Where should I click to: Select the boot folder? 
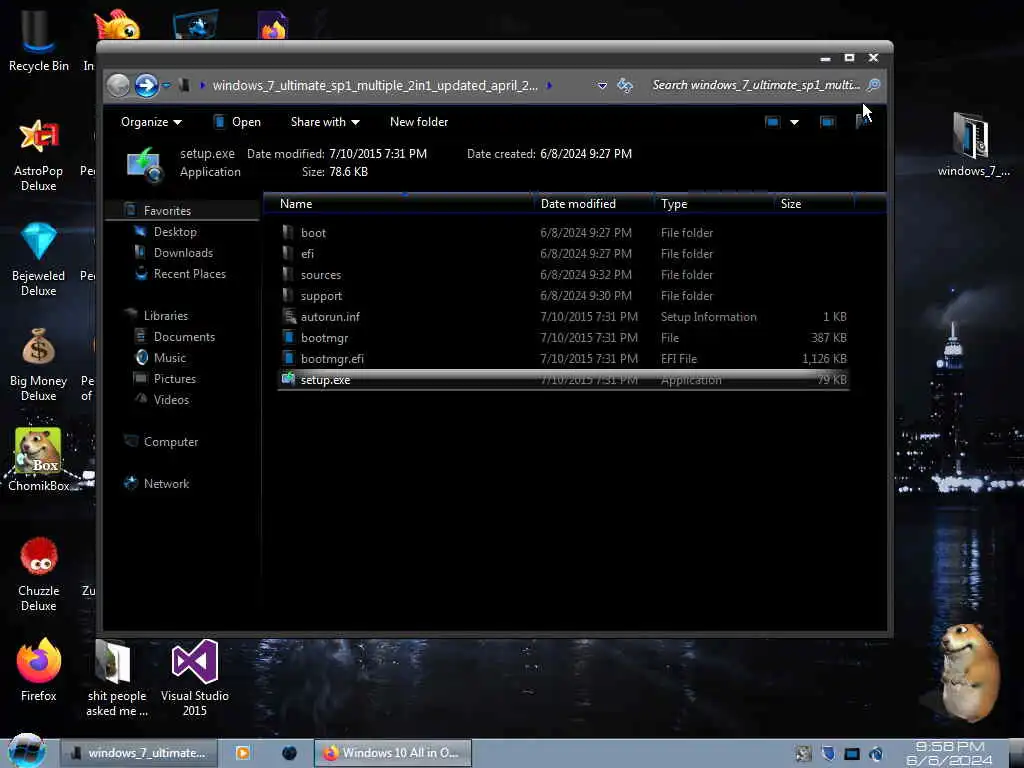[x=563, y=232]
